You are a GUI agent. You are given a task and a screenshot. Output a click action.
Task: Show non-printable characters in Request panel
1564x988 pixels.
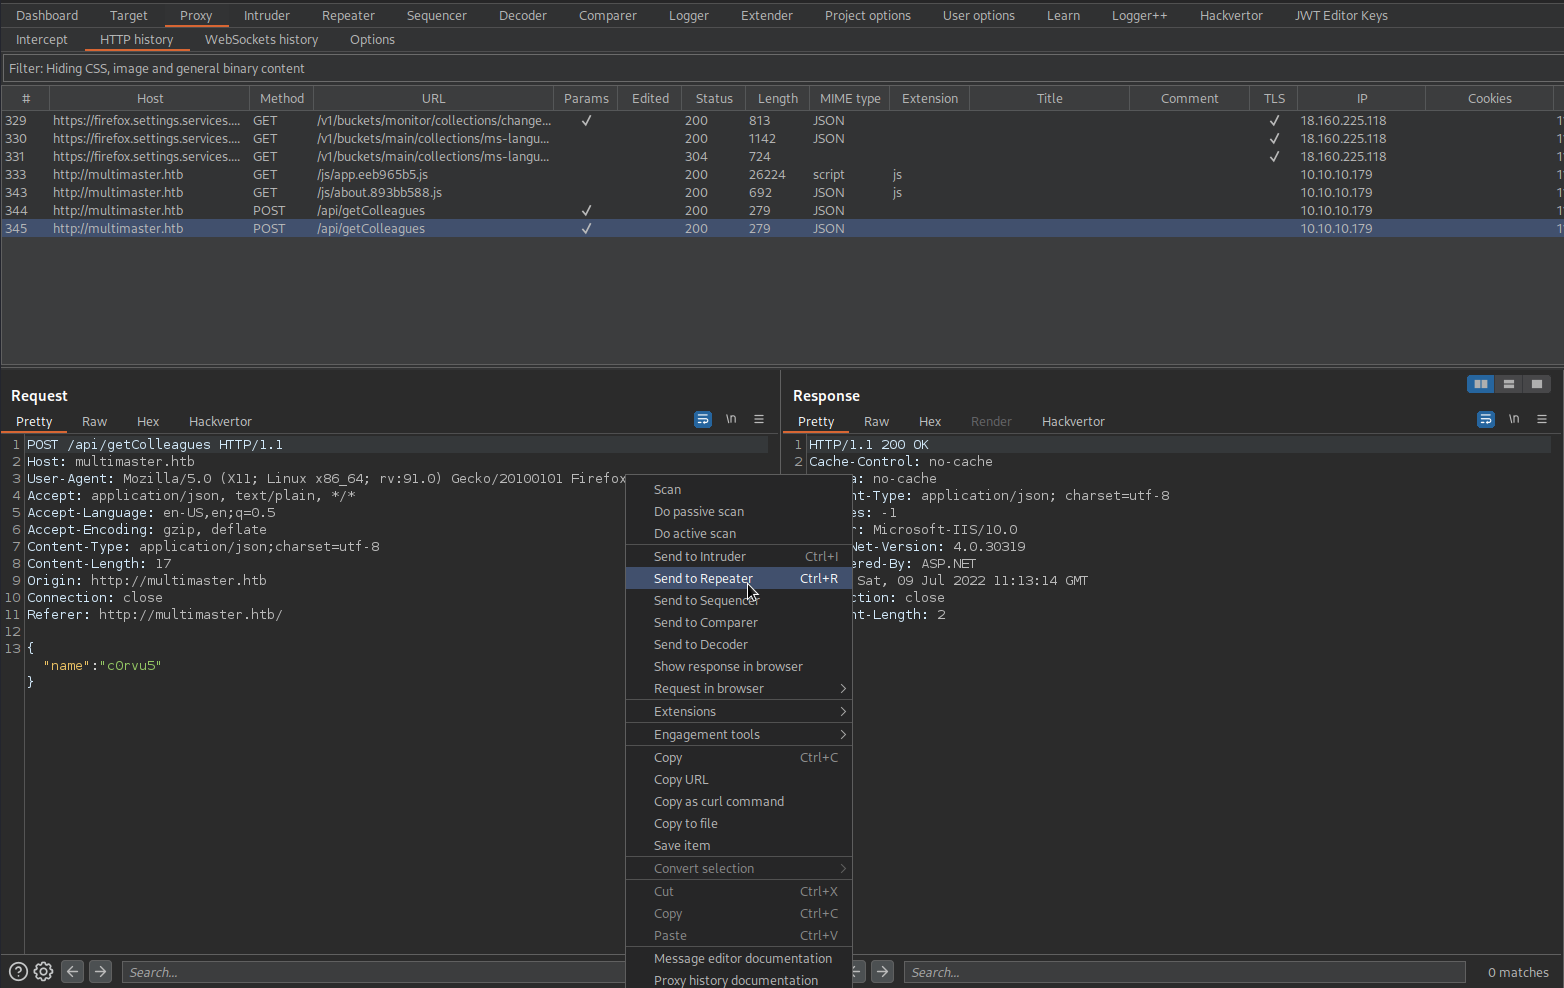point(731,419)
